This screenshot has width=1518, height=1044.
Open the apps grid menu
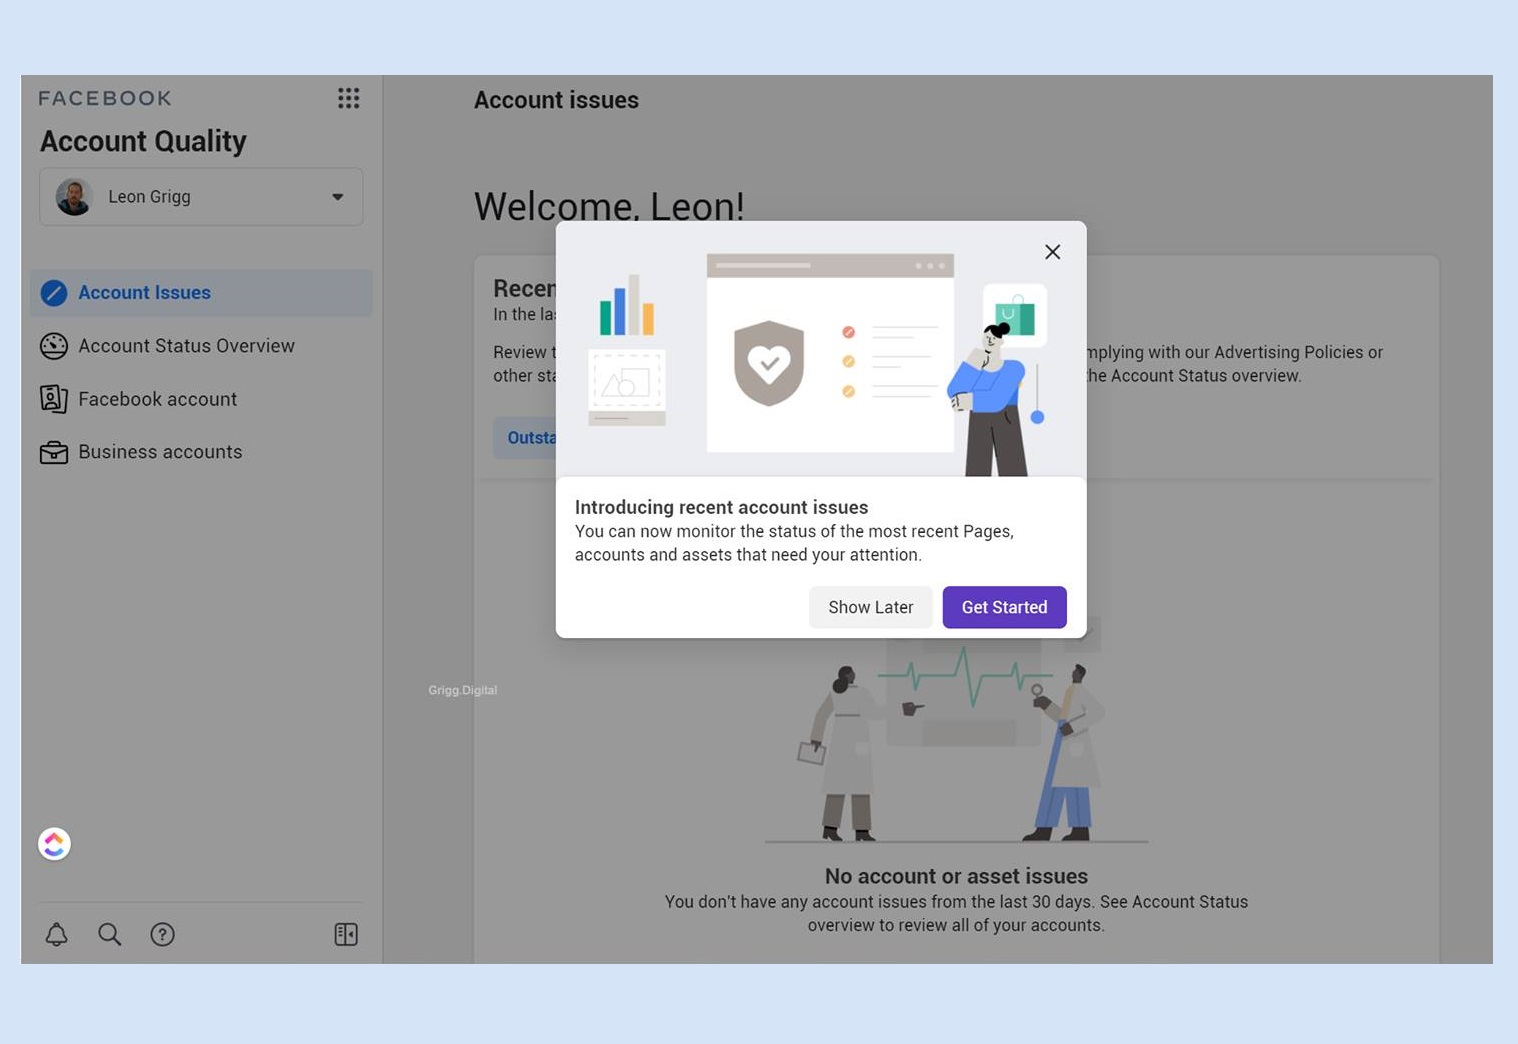point(348,97)
